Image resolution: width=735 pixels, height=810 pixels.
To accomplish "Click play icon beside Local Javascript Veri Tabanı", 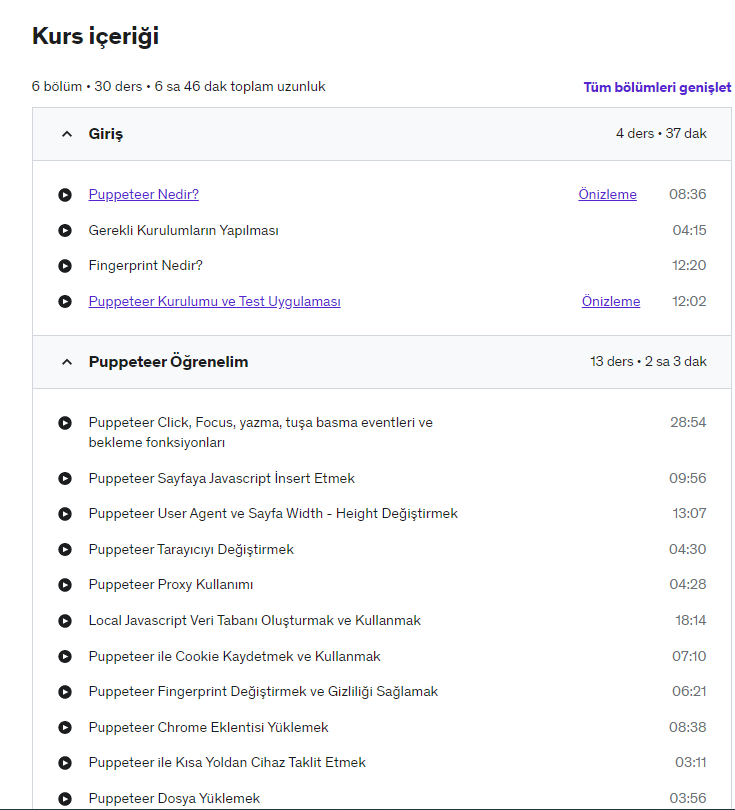I will point(65,620).
